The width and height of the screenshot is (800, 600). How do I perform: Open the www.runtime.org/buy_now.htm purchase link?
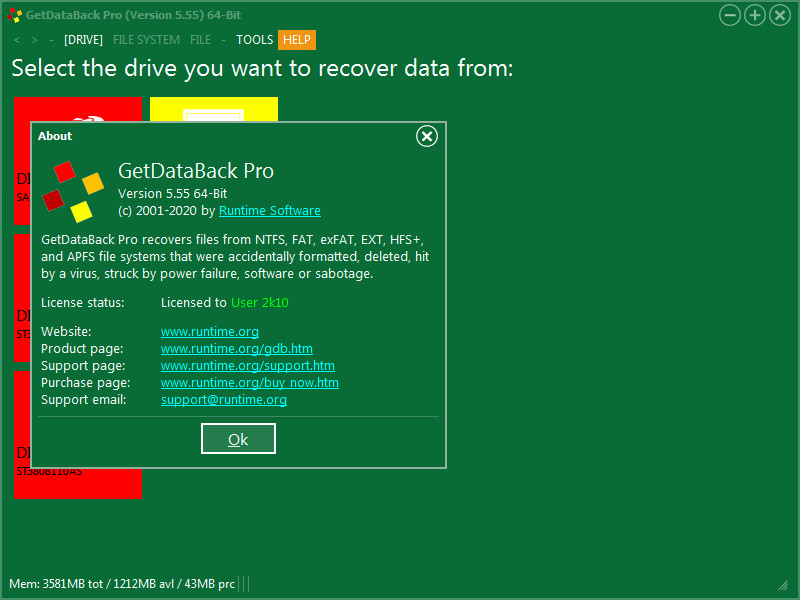[x=249, y=383]
